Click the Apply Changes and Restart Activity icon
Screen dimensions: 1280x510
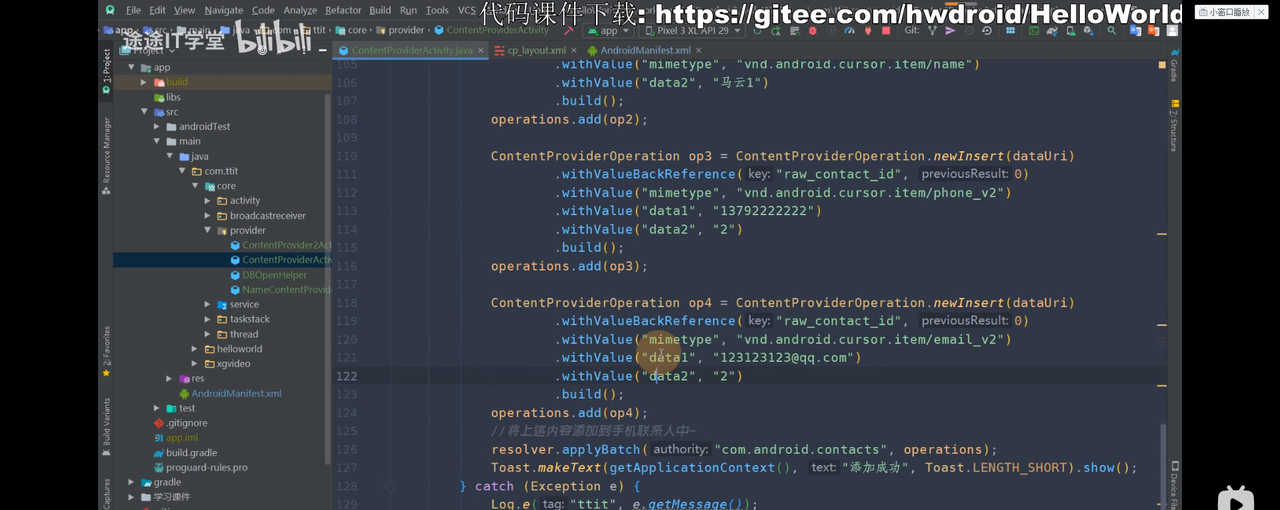(775, 30)
